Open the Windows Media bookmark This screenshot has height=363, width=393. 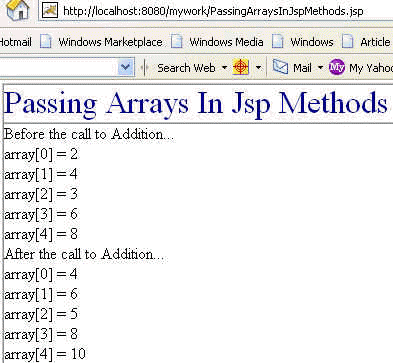point(226,42)
